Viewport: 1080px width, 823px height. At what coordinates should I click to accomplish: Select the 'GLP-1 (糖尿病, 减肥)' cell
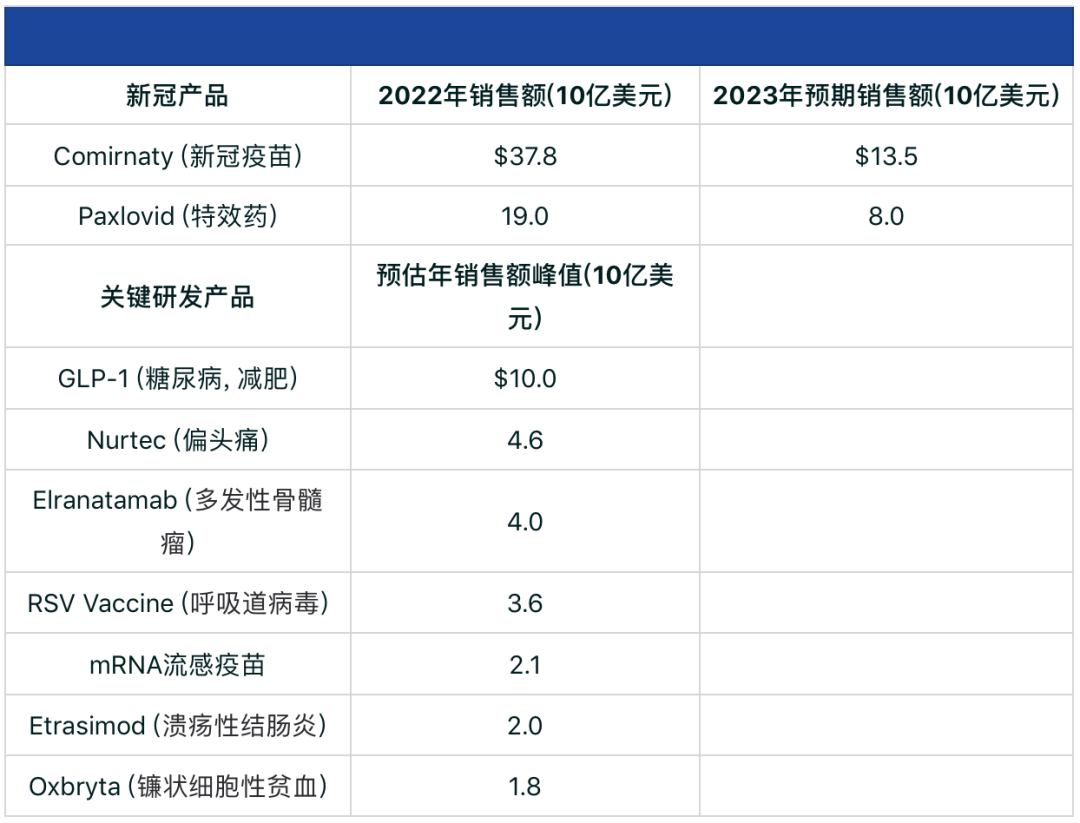click(x=177, y=379)
